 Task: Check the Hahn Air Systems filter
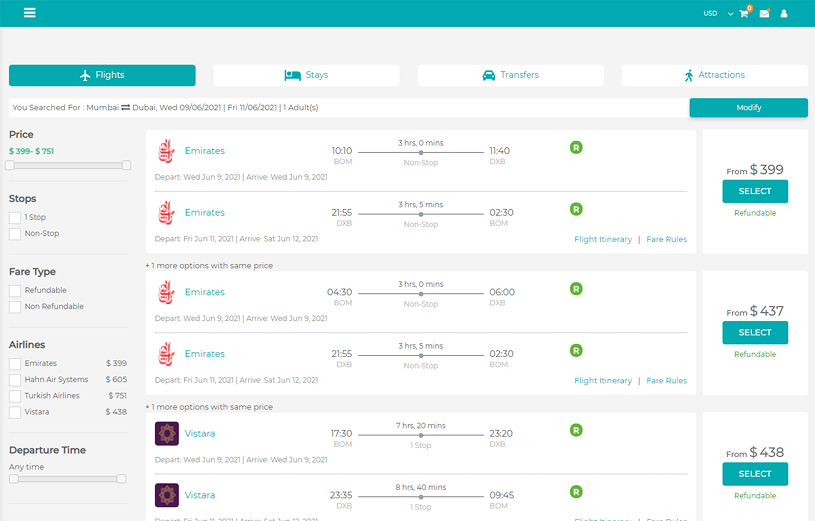click(x=15, y=380)
